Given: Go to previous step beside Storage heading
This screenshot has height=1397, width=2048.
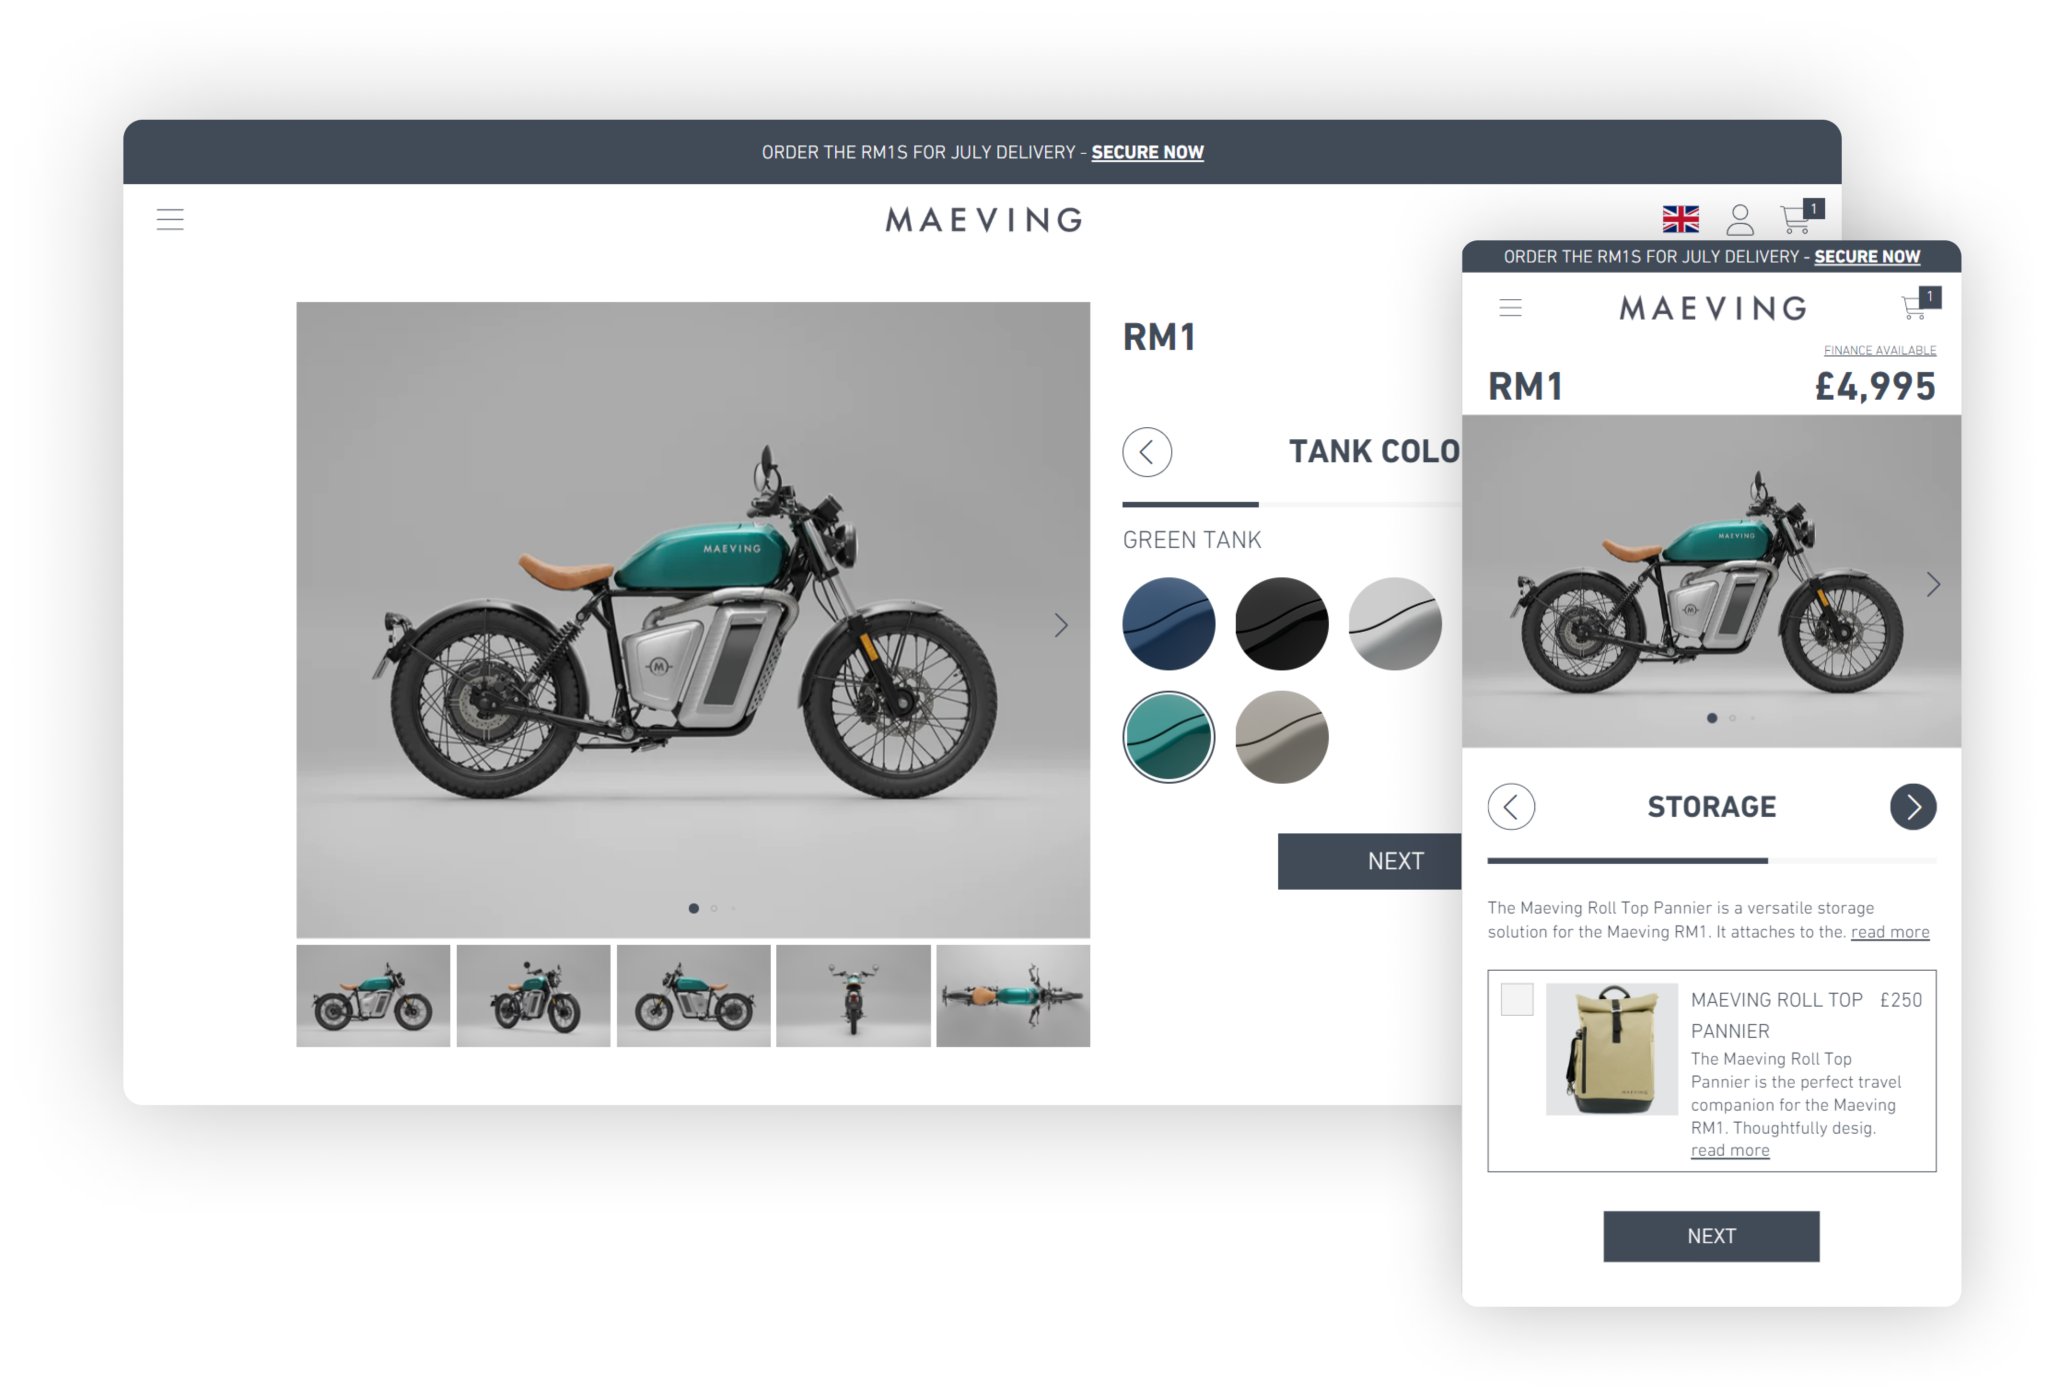Looking at the screenshot, I should point(1511,807).
